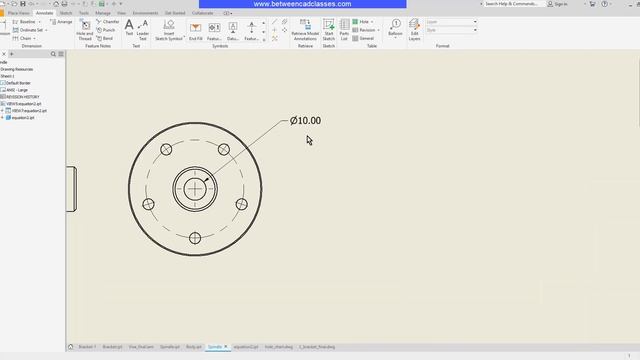Insert a Revision table

[364, 30]
